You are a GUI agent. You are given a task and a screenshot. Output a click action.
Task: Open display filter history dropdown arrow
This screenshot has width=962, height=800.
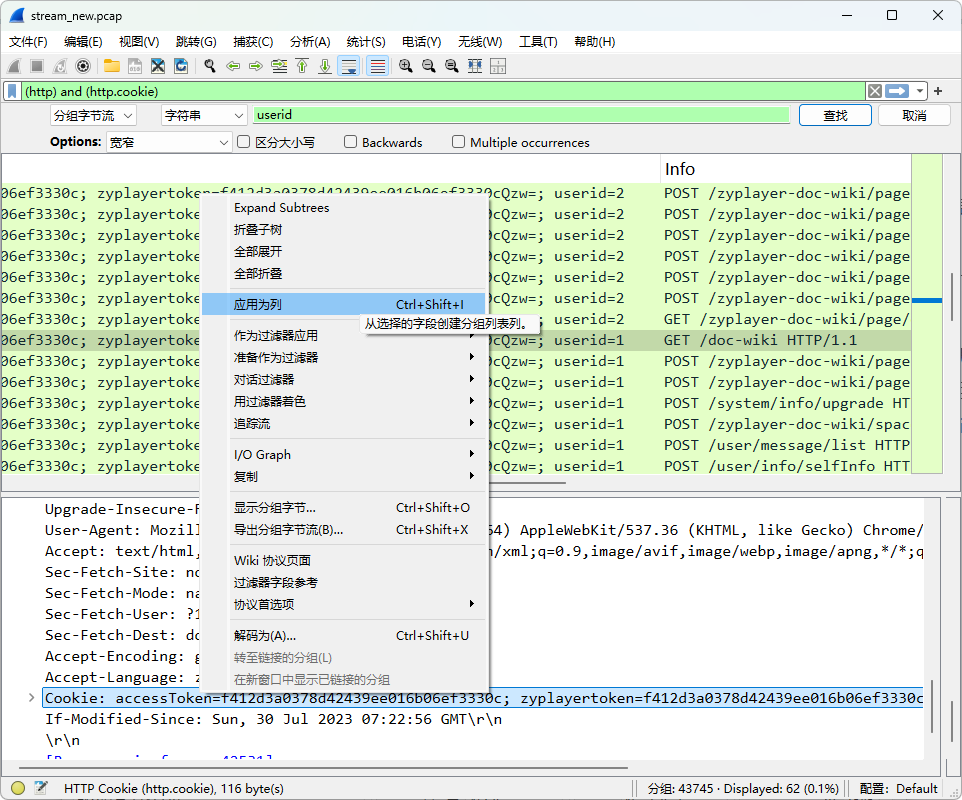click(x=919, y=91)
